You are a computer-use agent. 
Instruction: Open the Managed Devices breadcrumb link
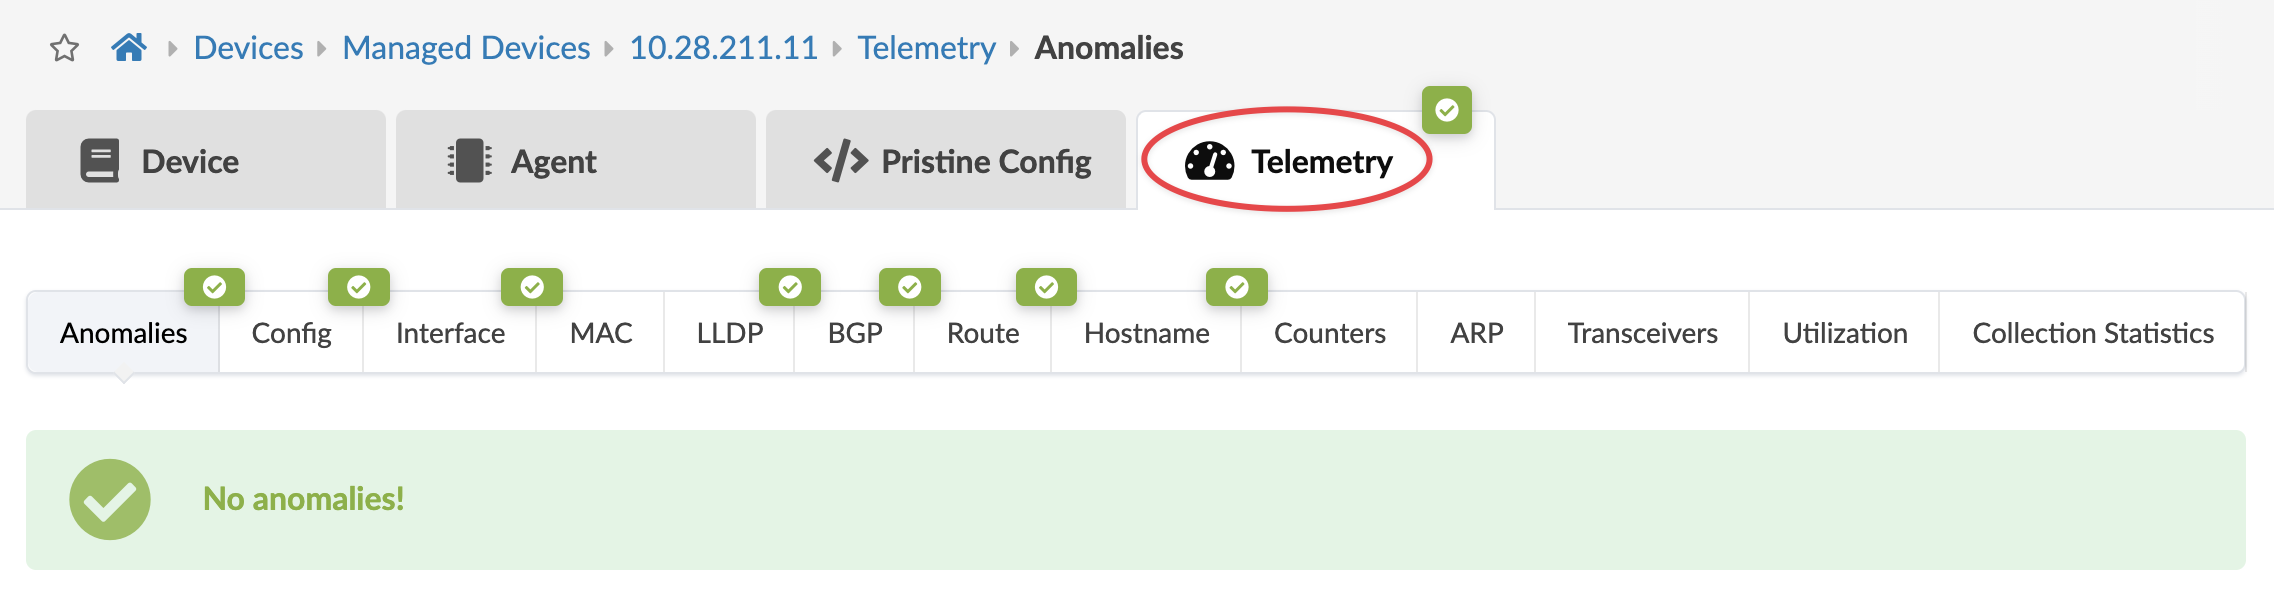(466, 48)
